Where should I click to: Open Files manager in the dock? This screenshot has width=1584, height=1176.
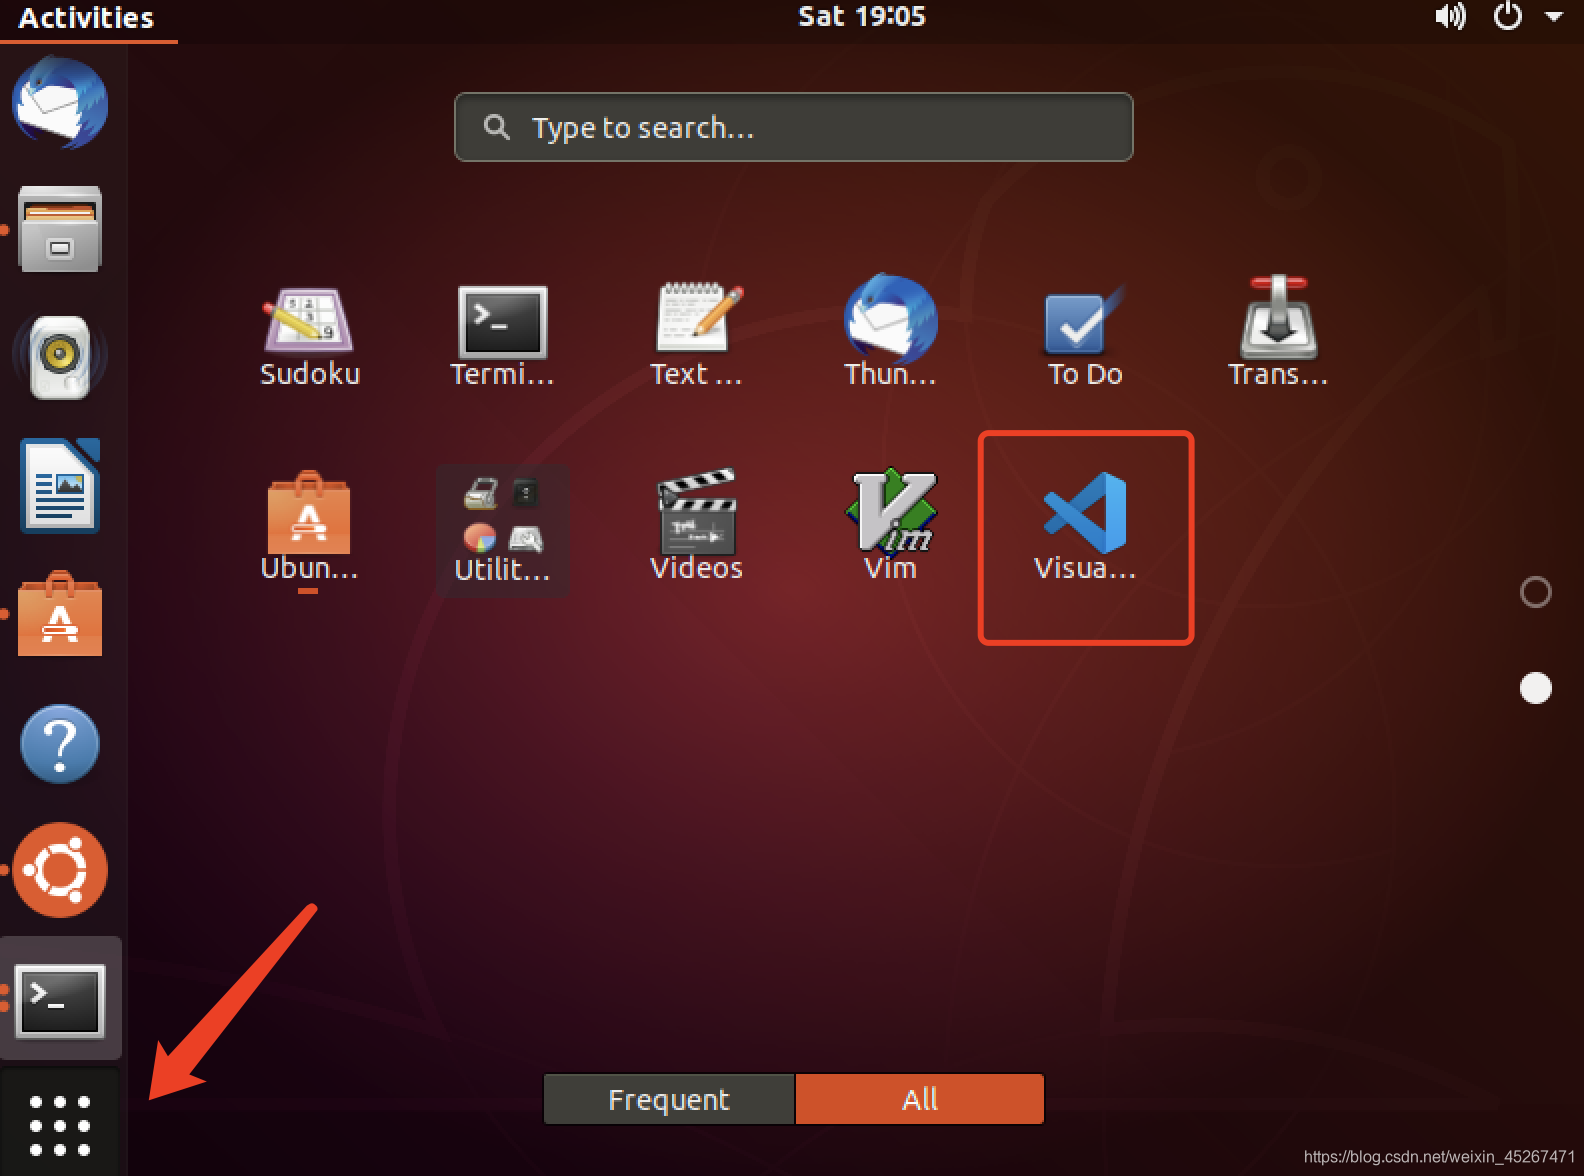click(x=60, y=229)
